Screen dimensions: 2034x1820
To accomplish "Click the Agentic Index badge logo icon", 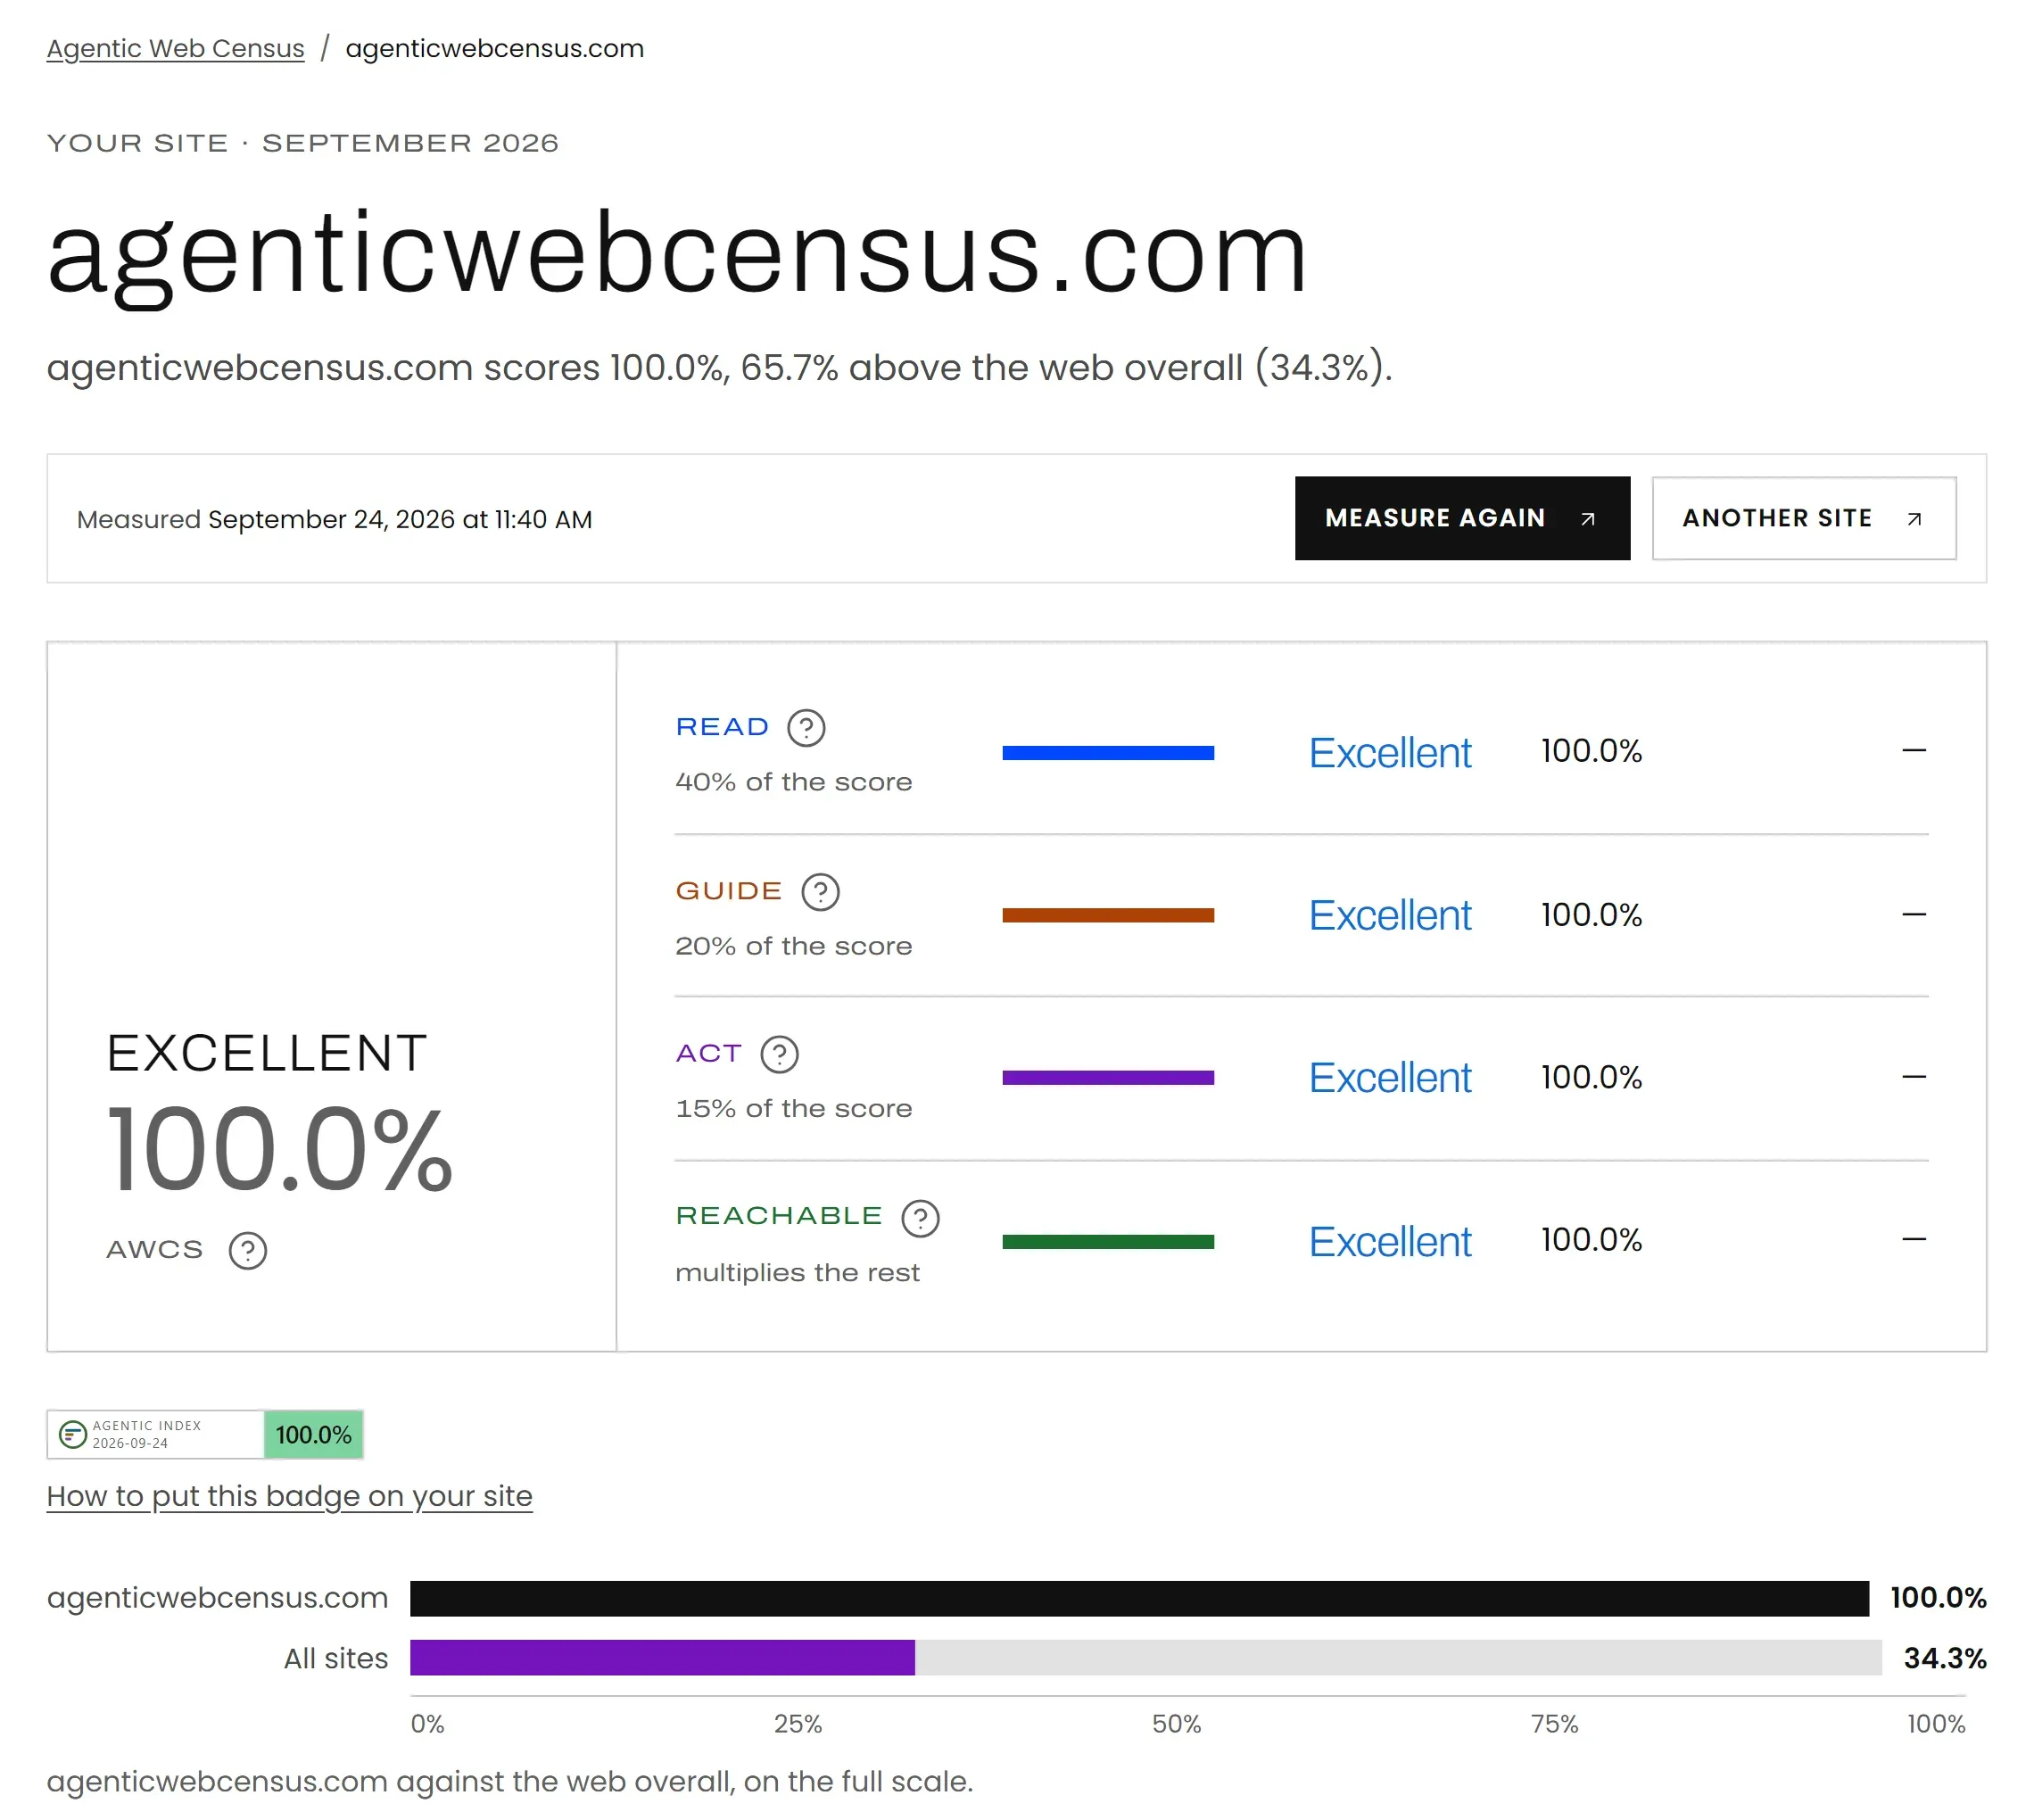I will pyautogui.click(x=72, y=1435).
